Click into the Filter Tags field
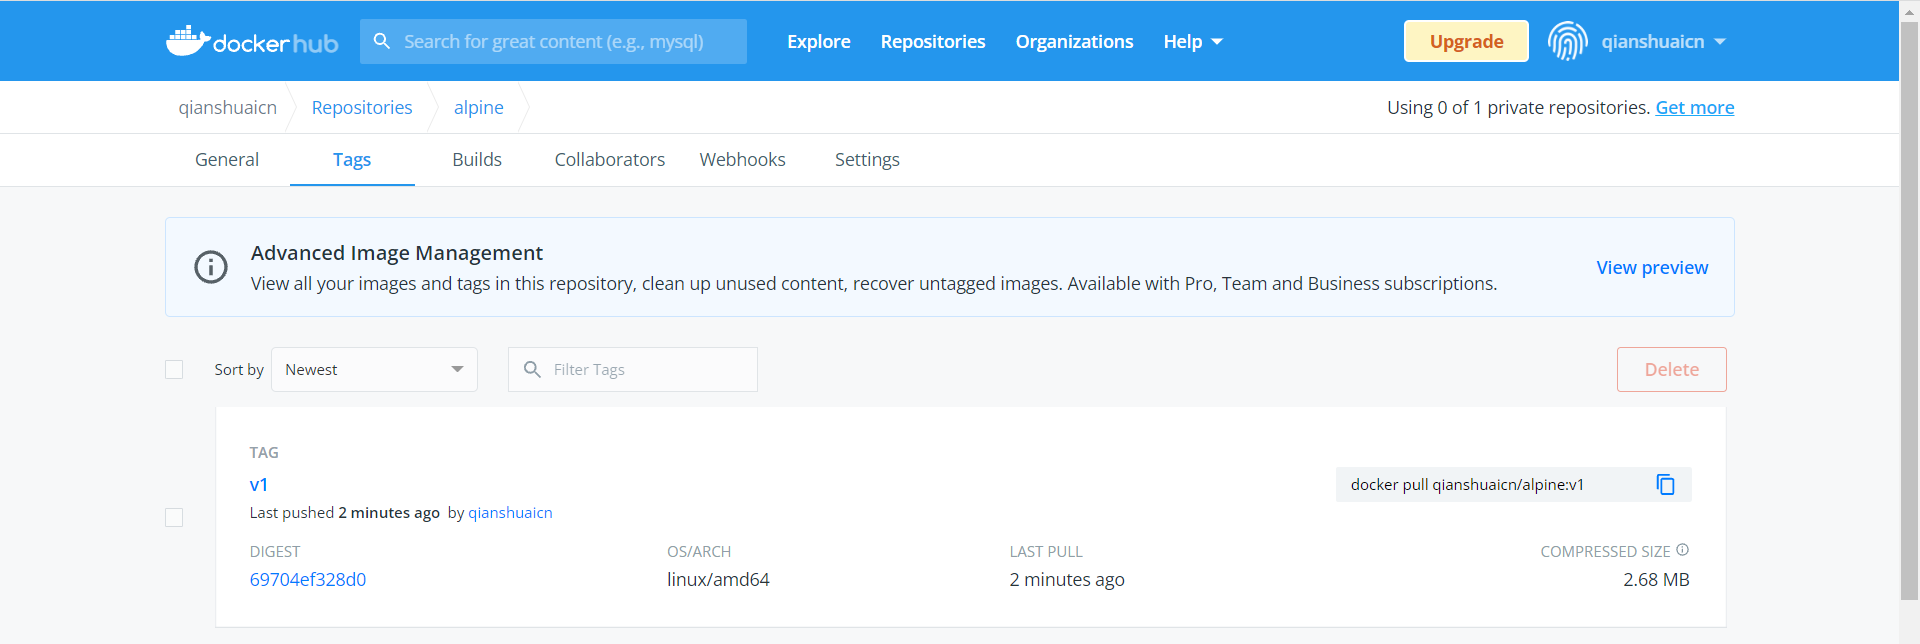The width and height of the screenshot is (1920, 644). (633, 369)
